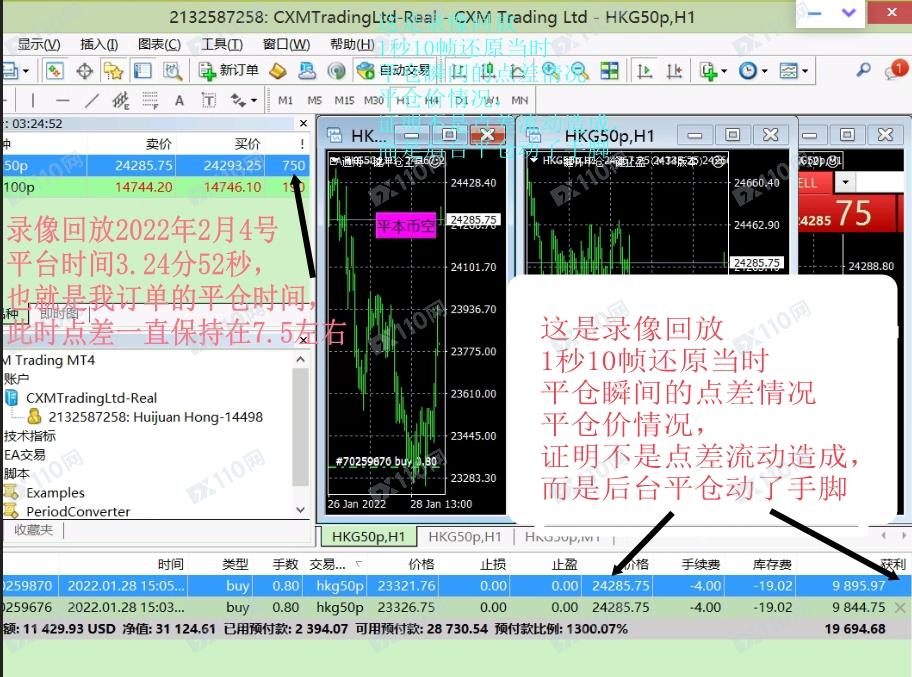Select CXMTradingLtd-Real in Navigator tree
The image size is (912, 677).
click(91, 398)
